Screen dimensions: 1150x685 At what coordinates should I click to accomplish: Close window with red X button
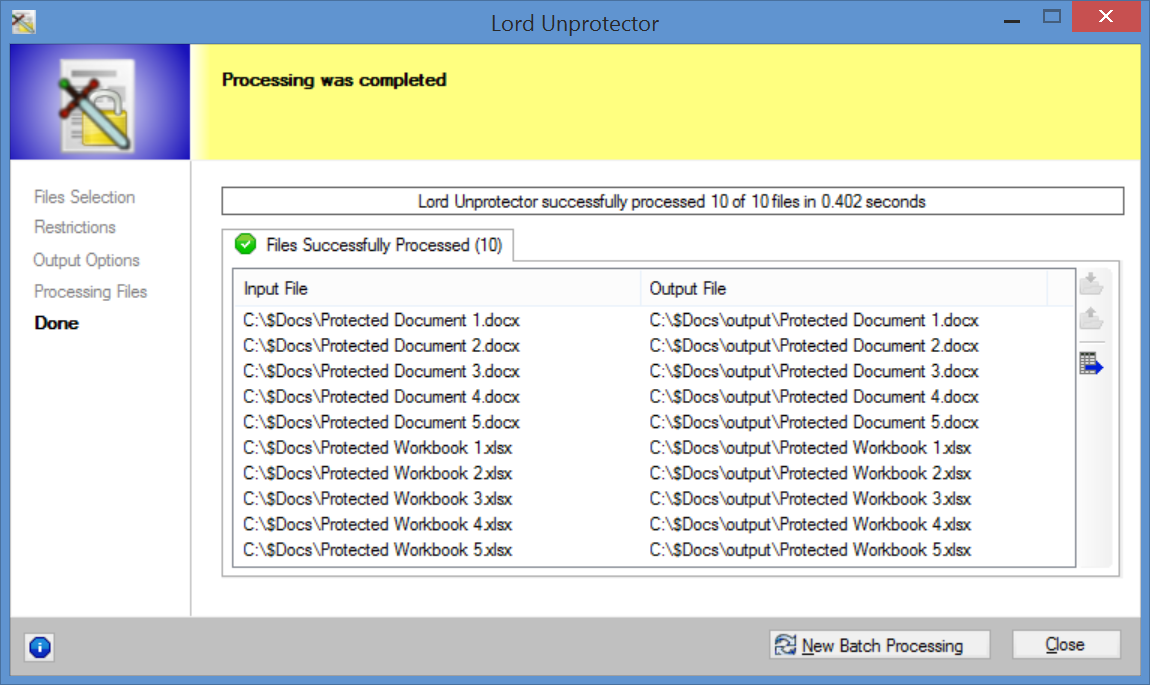point(1106,17)
